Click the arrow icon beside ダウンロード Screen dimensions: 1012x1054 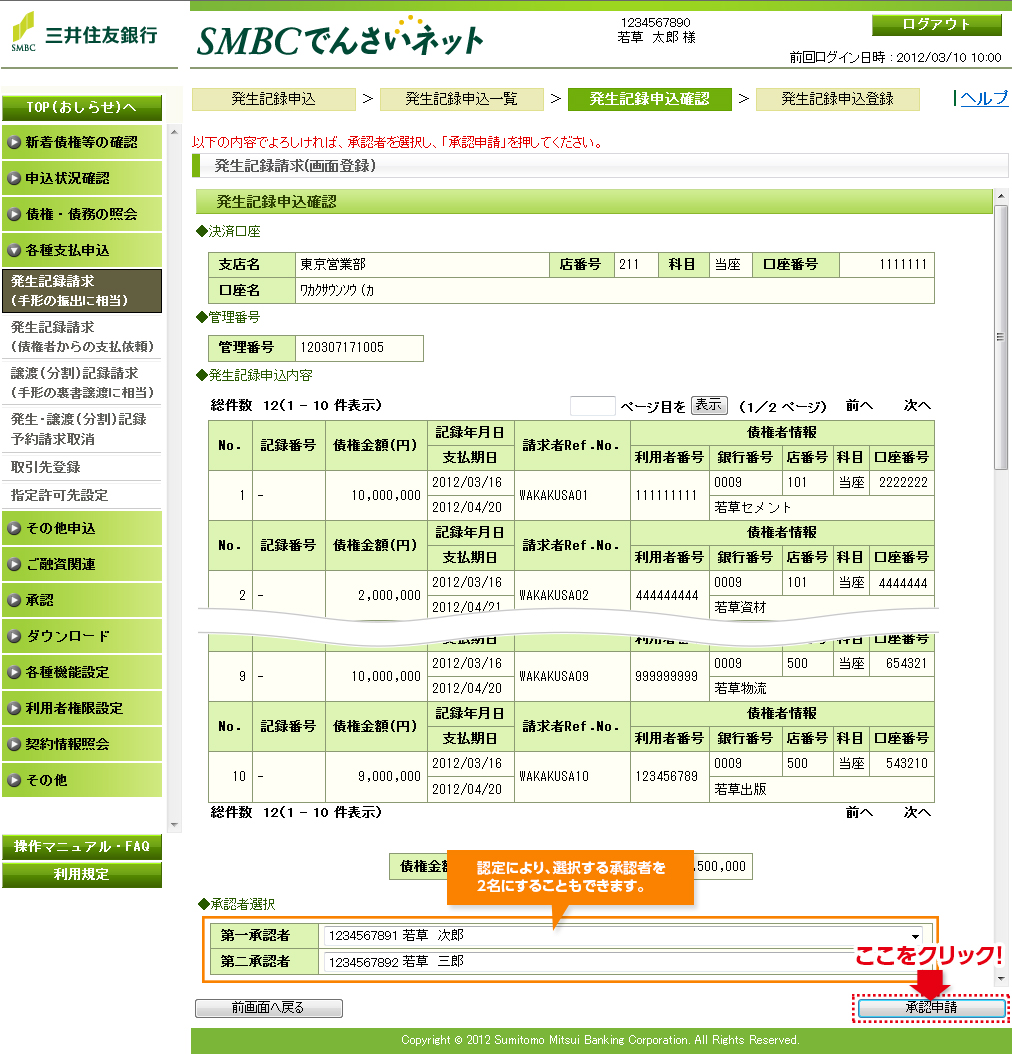click(14, 636)
